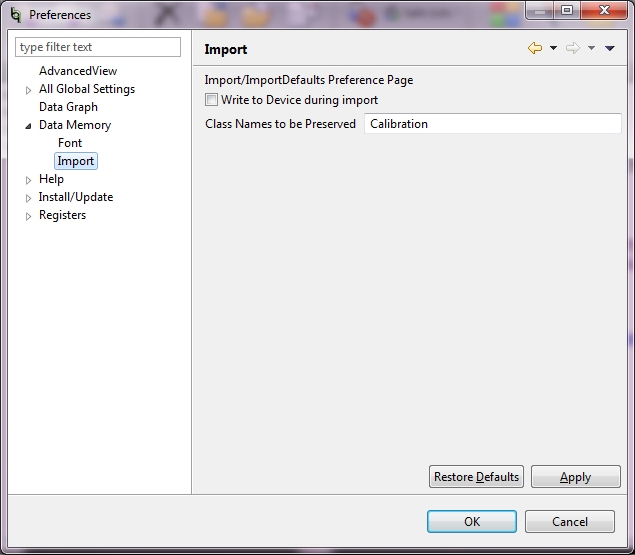Click the Class Names to be Preserved label

(280, 124)
